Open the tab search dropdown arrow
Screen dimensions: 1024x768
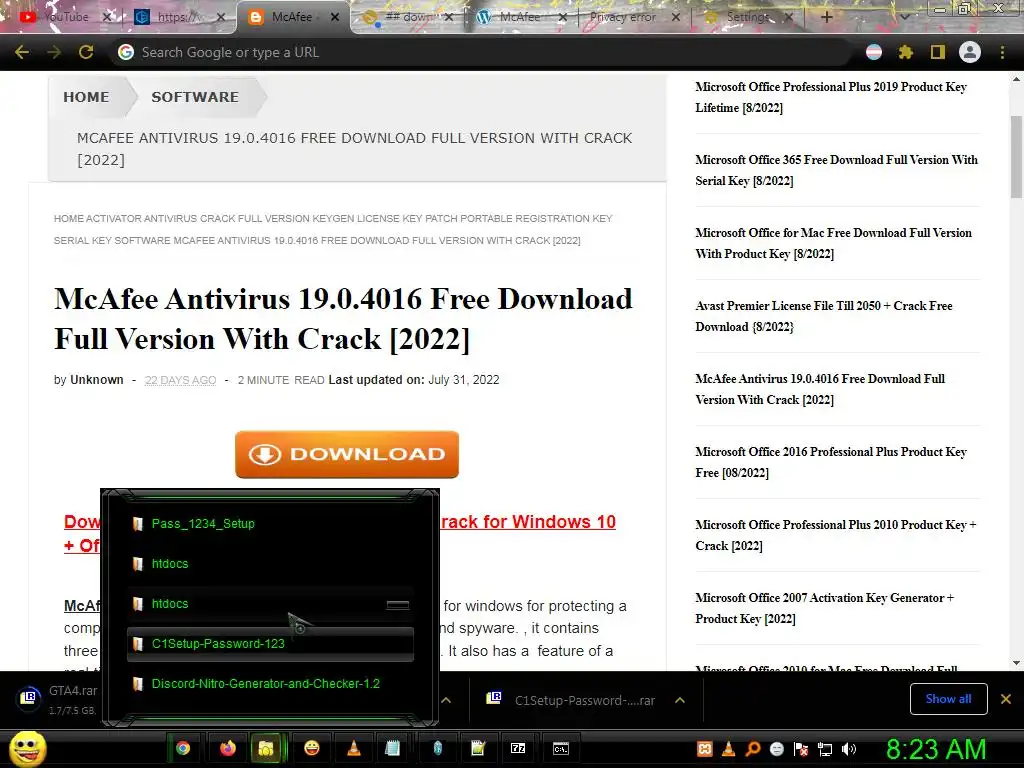tap(904, 17)
